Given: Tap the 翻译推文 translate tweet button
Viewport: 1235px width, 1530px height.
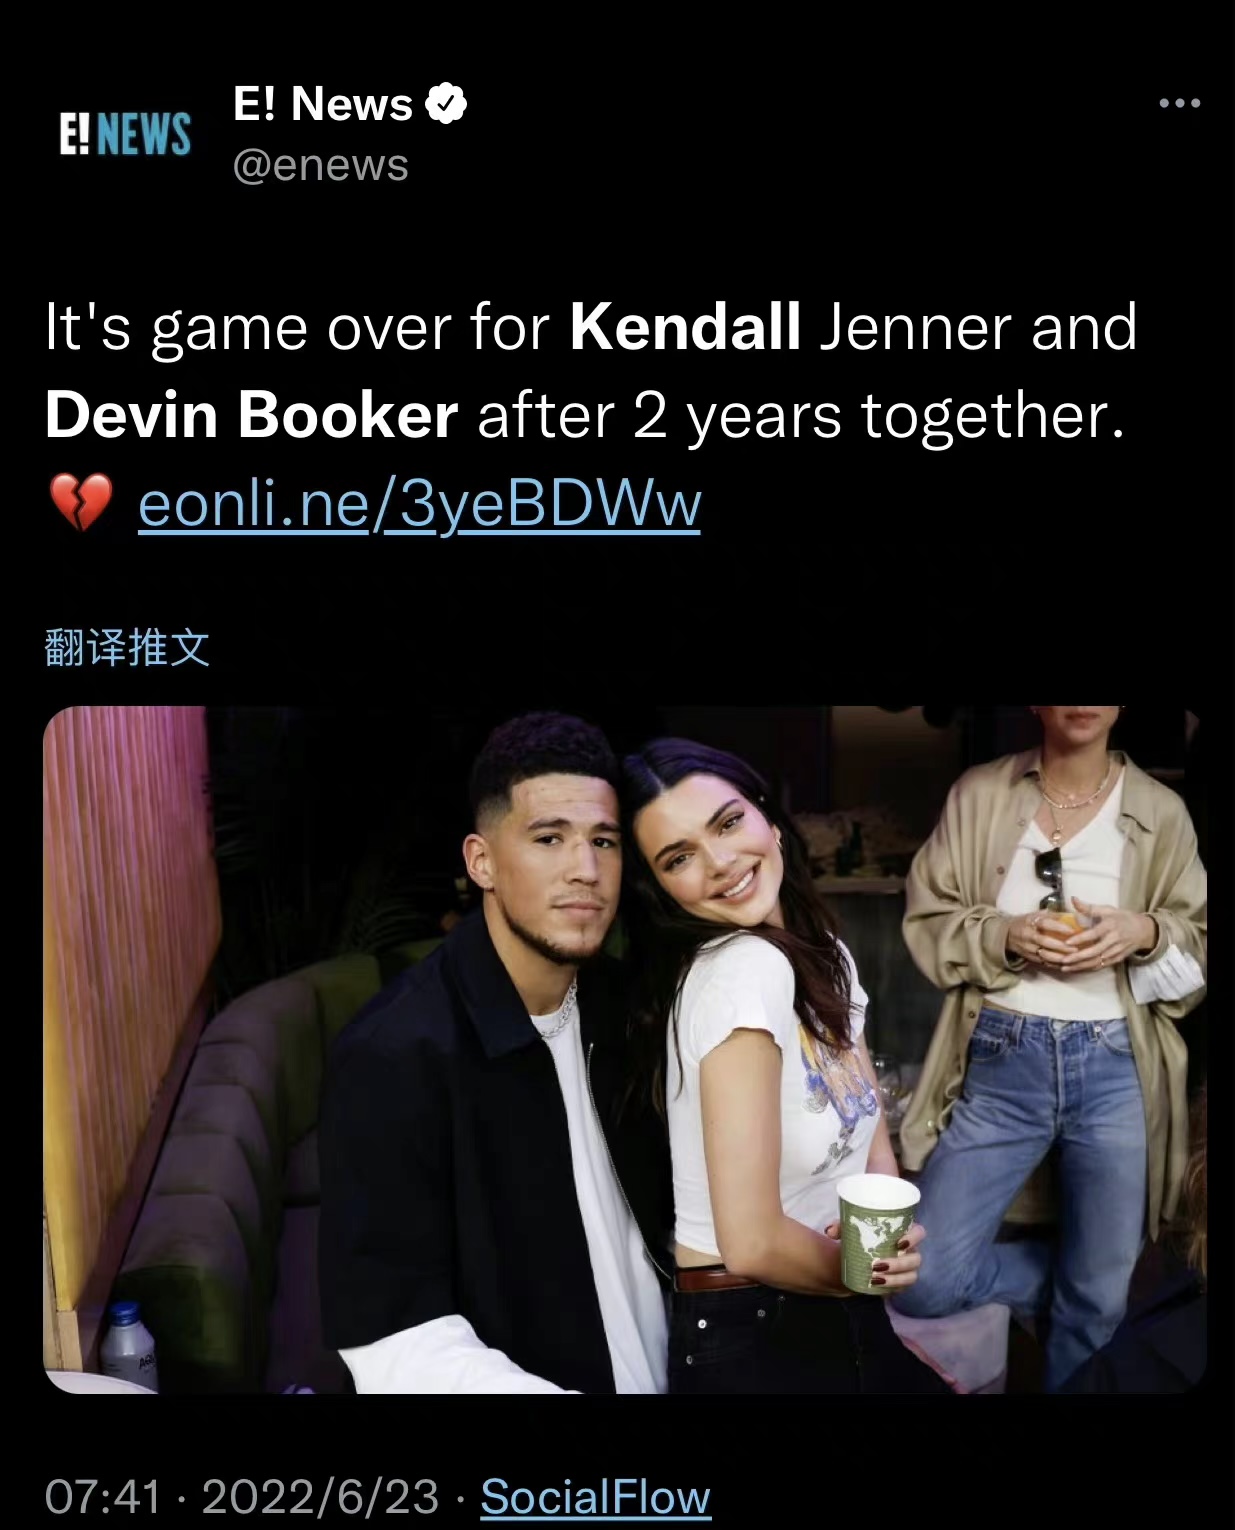Looking at the screenshot, I should (127, 648).
